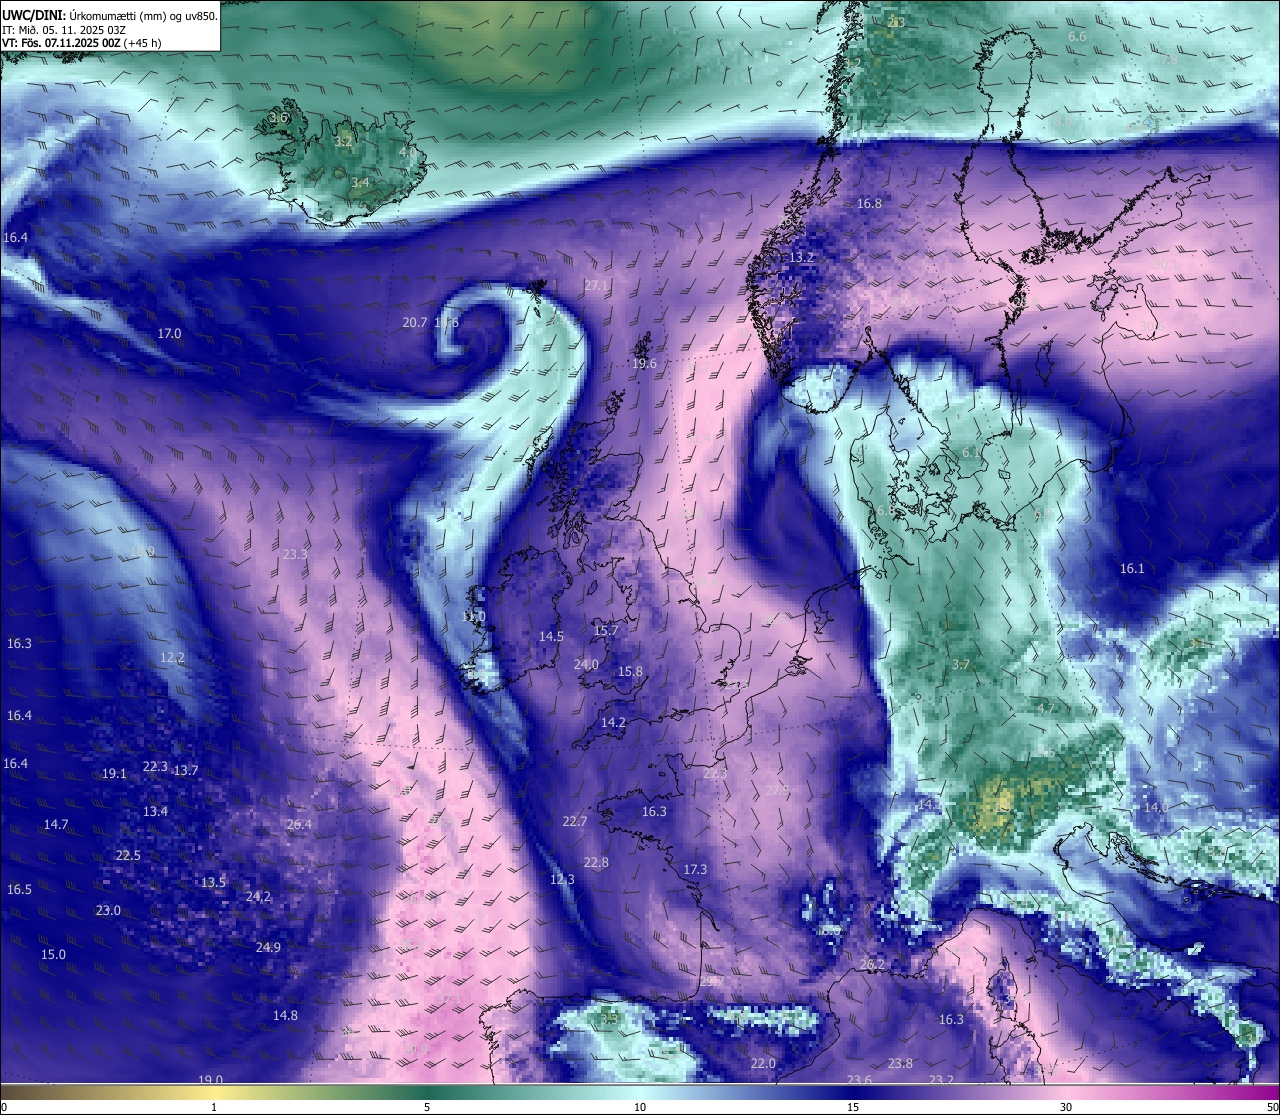Viewport: 1280px width, 1115px height.
Task: Click the legend tick label 50
Action: point(1272,1107)
